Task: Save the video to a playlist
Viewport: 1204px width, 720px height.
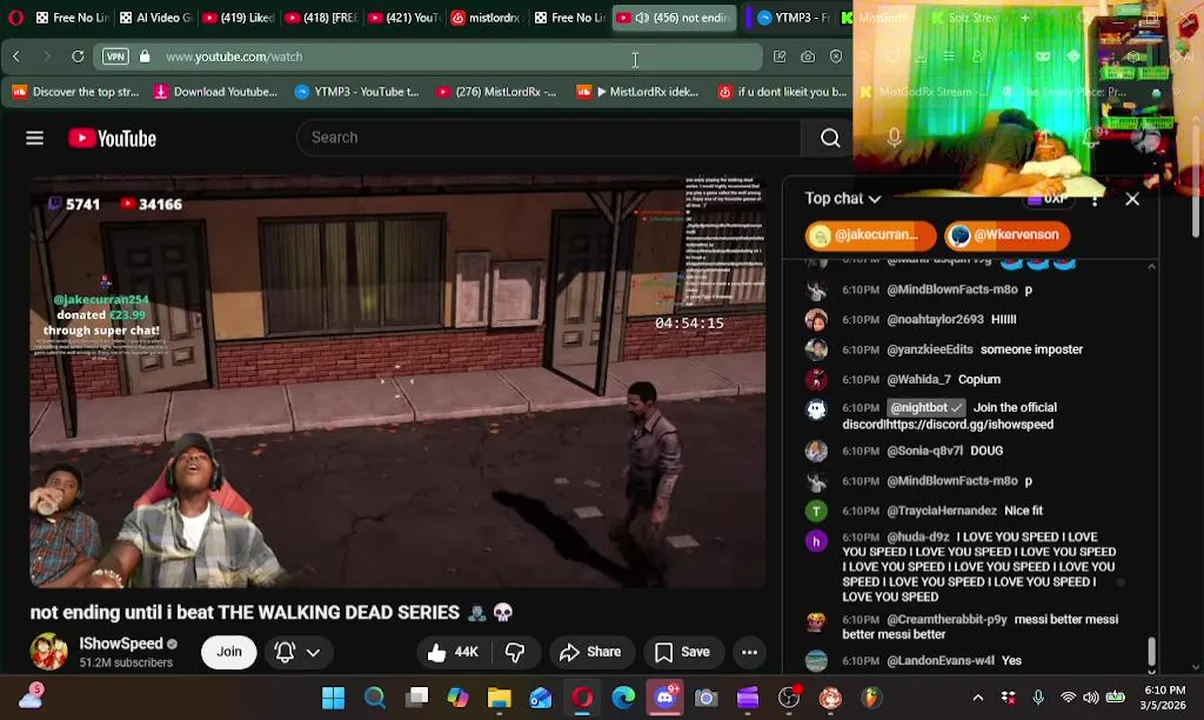Action: click(682, 652)
